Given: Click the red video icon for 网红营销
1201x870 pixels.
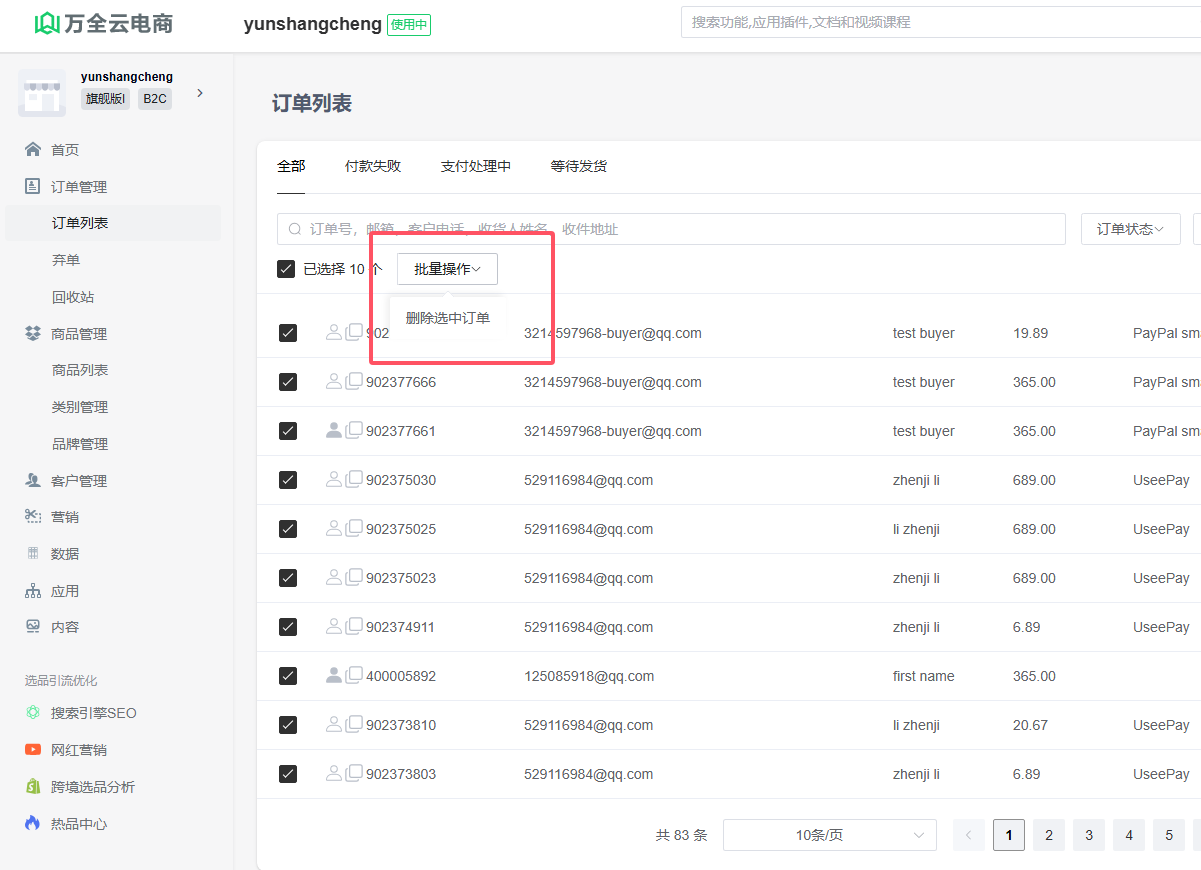Looking at the screenshot, I should 33,750.
